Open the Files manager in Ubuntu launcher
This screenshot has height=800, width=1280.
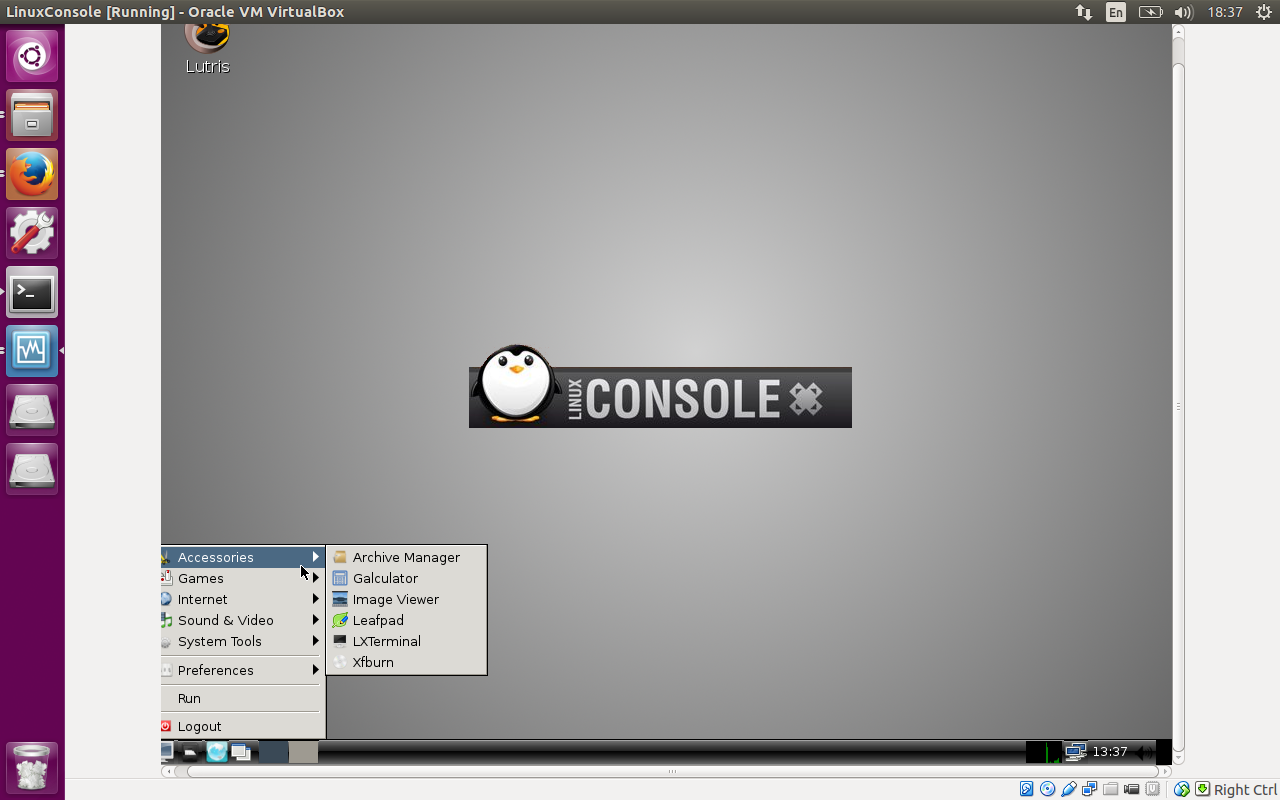(32, 115)
